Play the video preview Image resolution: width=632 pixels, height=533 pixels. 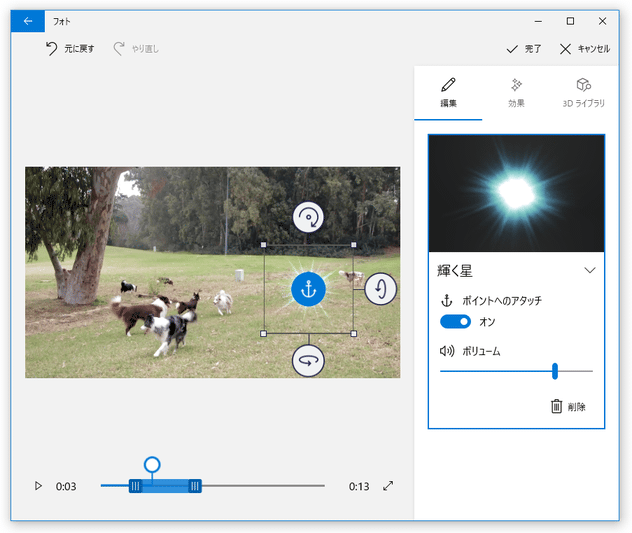(x=38, y=486)
